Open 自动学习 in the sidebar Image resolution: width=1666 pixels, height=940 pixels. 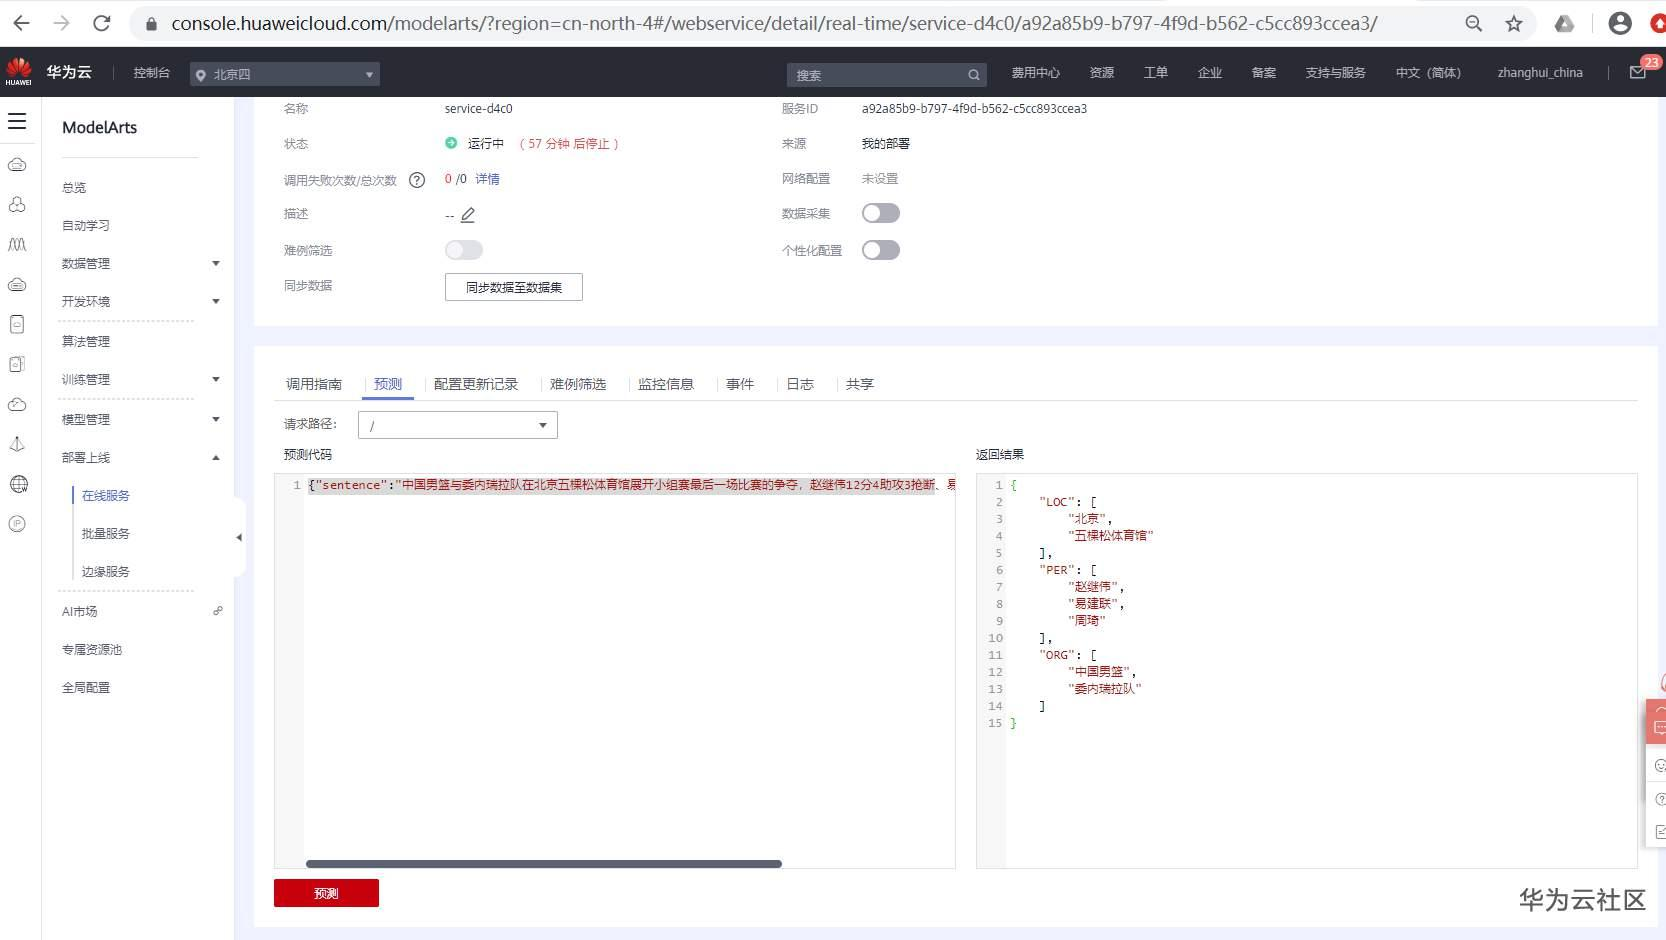tap(86, 225)
